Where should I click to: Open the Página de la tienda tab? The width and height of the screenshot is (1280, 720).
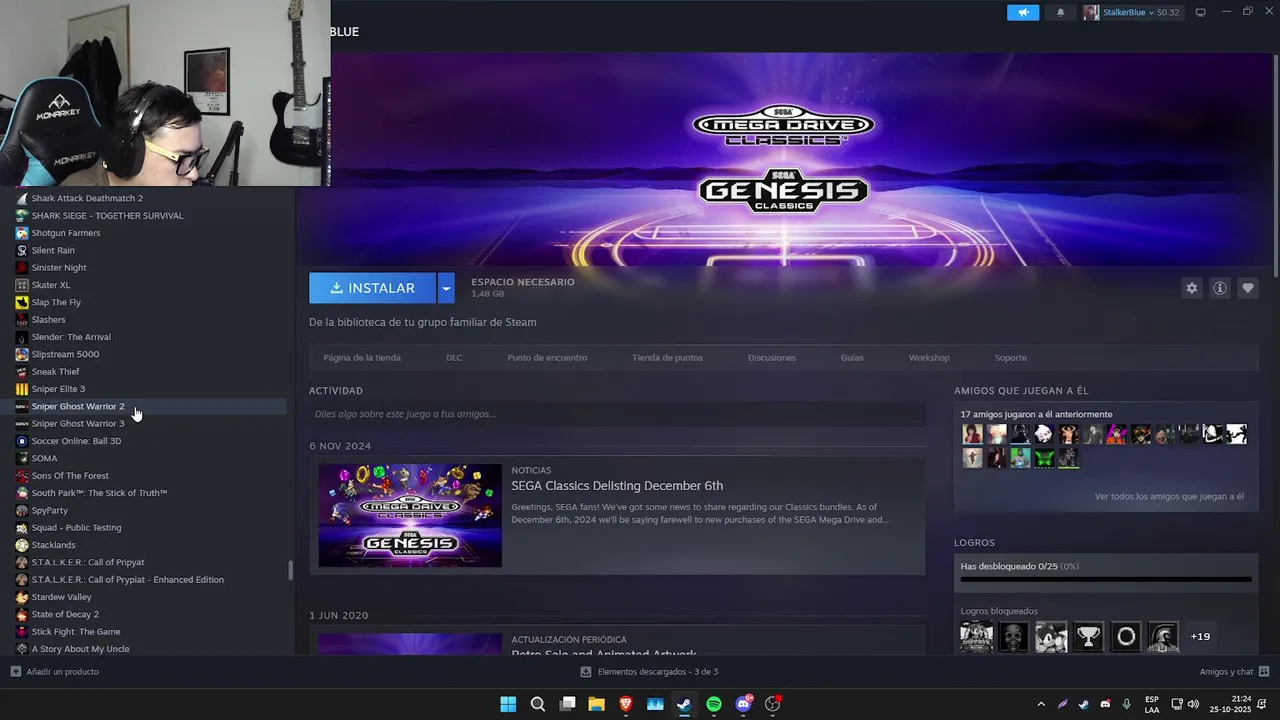click(362, 357)
